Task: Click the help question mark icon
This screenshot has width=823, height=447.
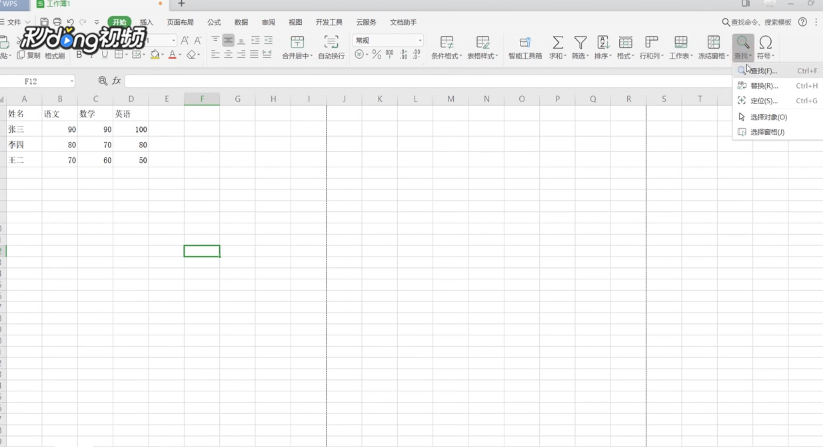Action: point(803,22)
